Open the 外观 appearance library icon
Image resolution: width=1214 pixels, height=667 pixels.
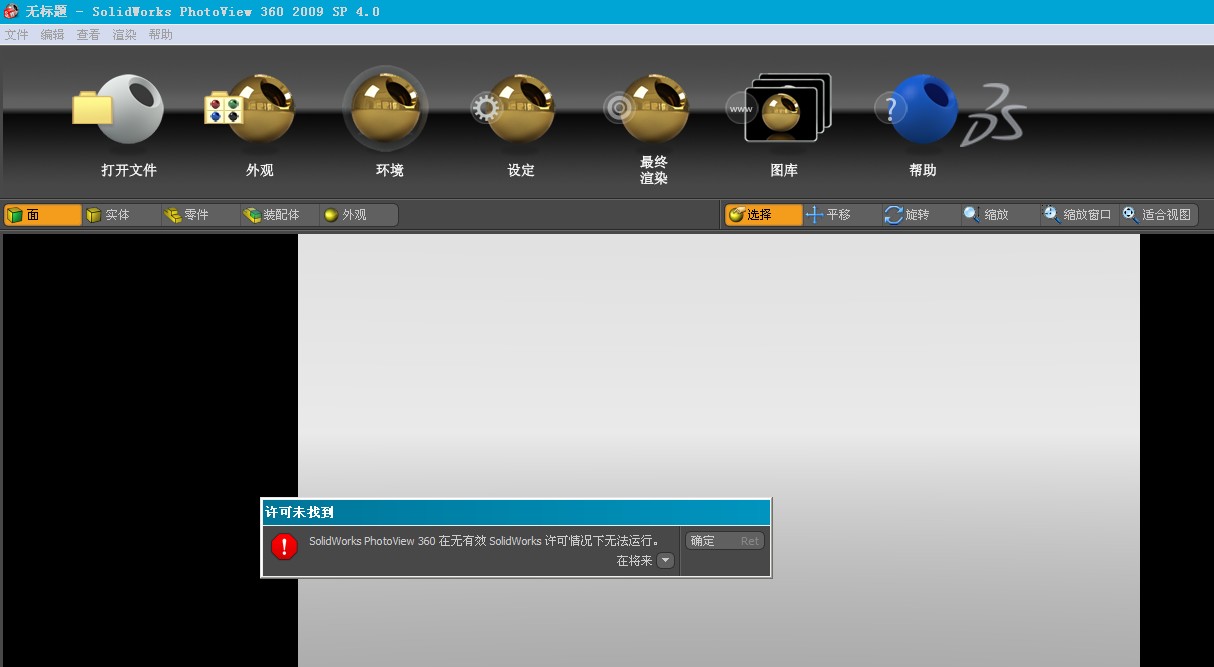tap(250, 110)
